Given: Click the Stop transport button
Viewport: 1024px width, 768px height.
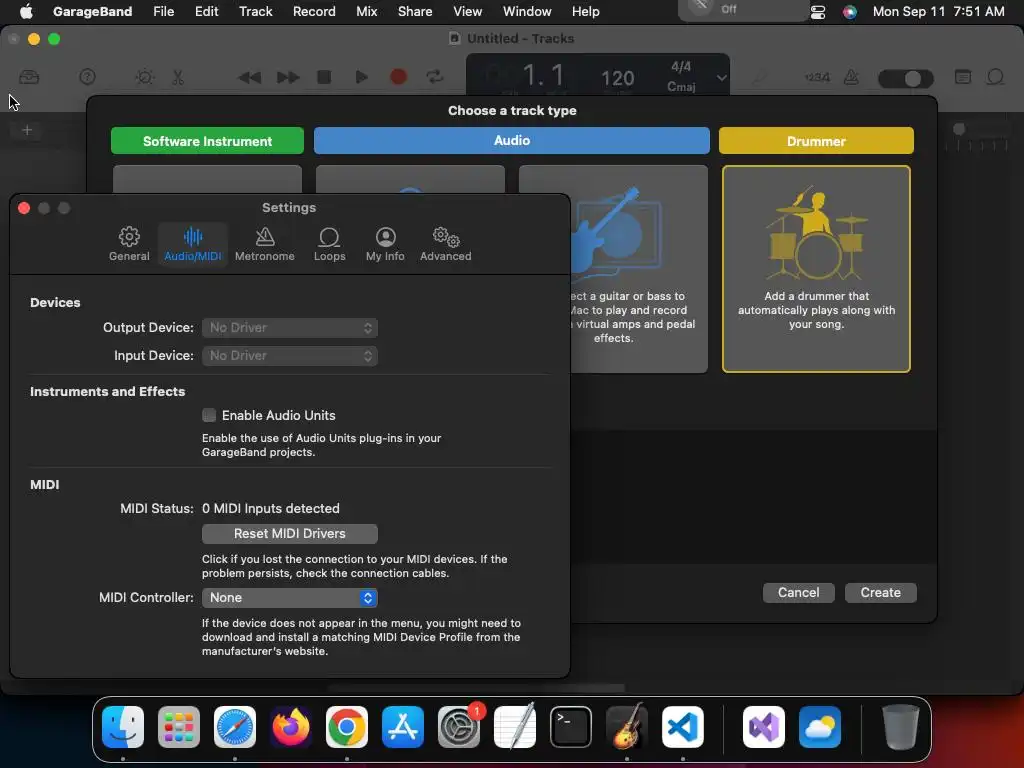Looking at the screenshot, I should [x=324, y=77].
